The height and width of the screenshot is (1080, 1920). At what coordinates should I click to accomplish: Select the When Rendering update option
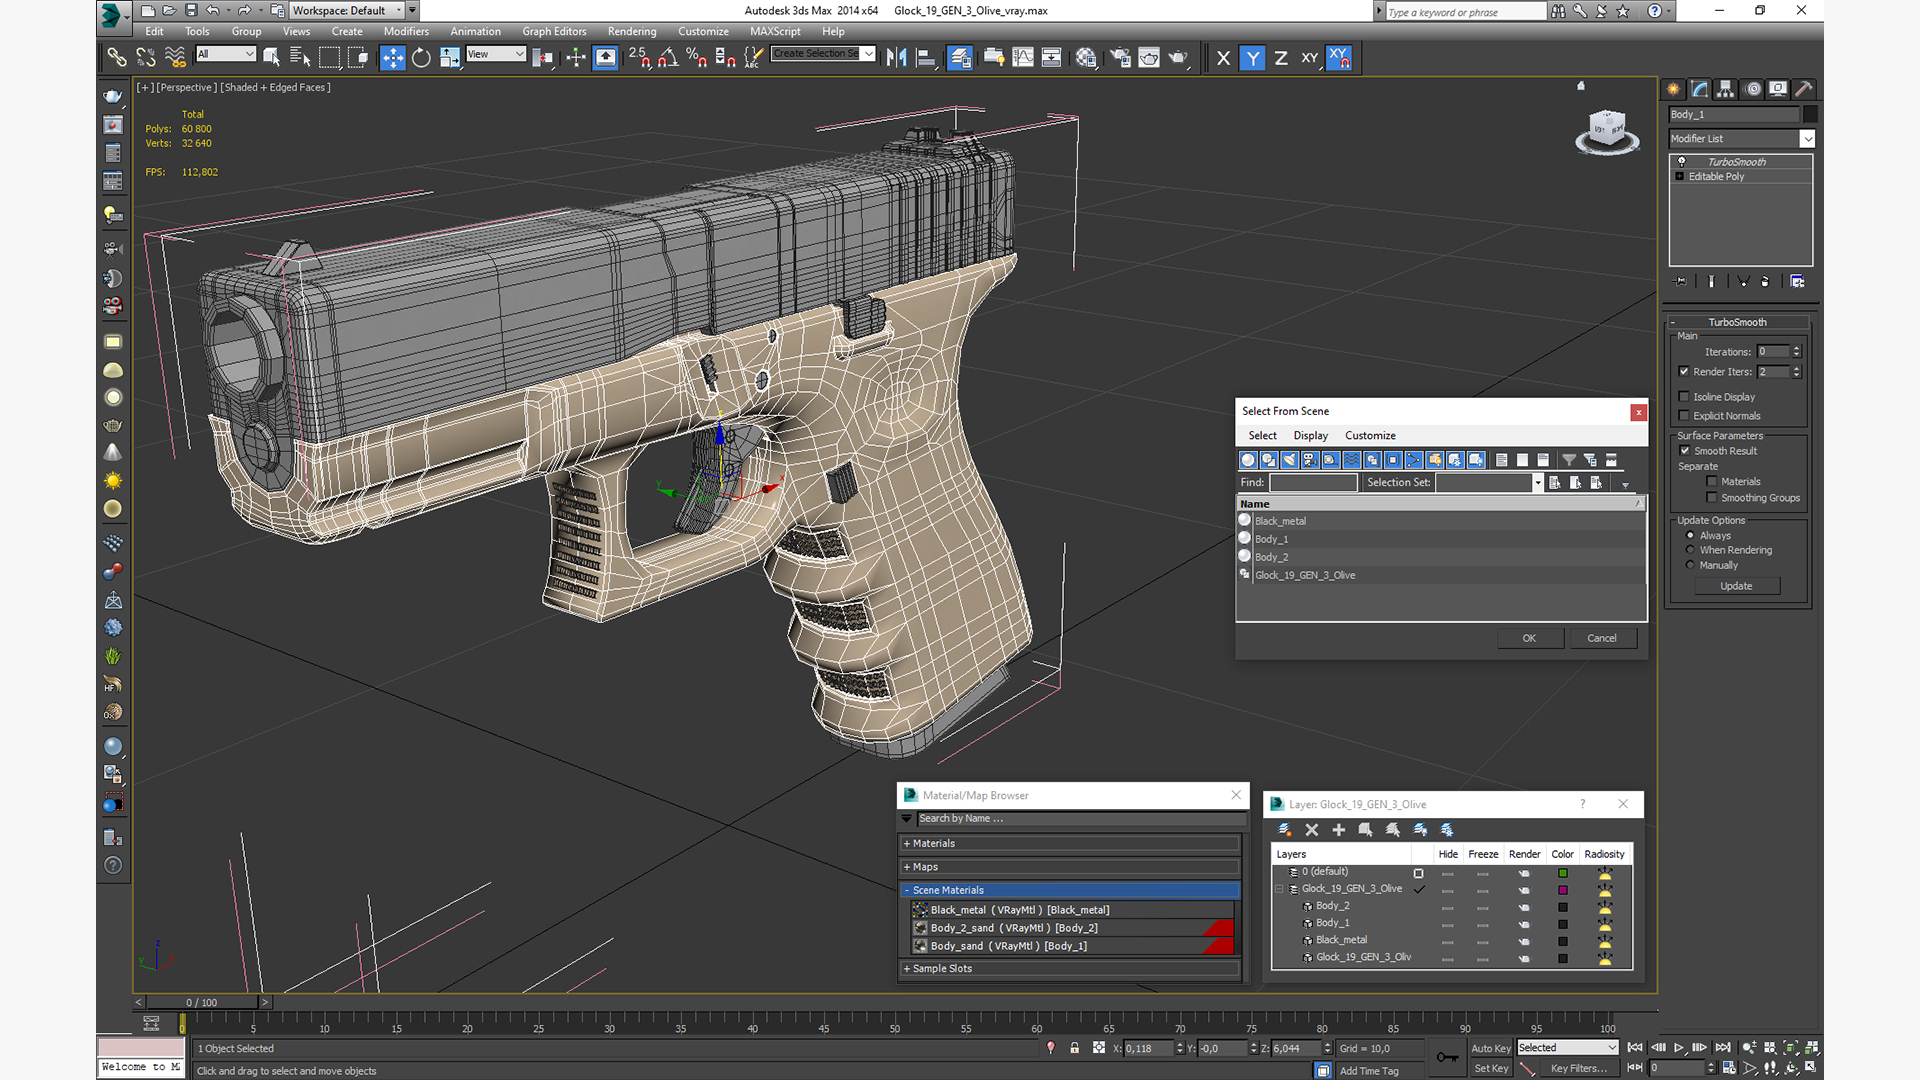(x=1691, y=550)
